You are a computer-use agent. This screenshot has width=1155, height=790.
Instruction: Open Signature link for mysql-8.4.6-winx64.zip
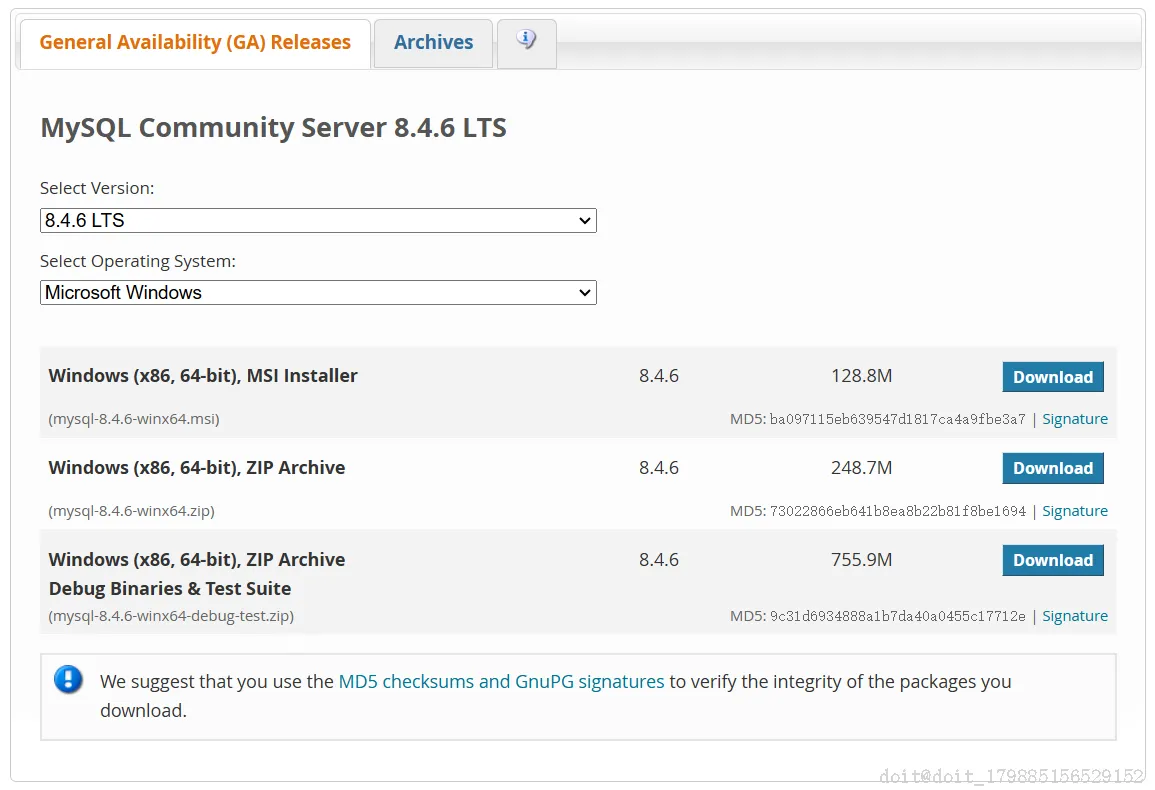tap(1075, 511)
